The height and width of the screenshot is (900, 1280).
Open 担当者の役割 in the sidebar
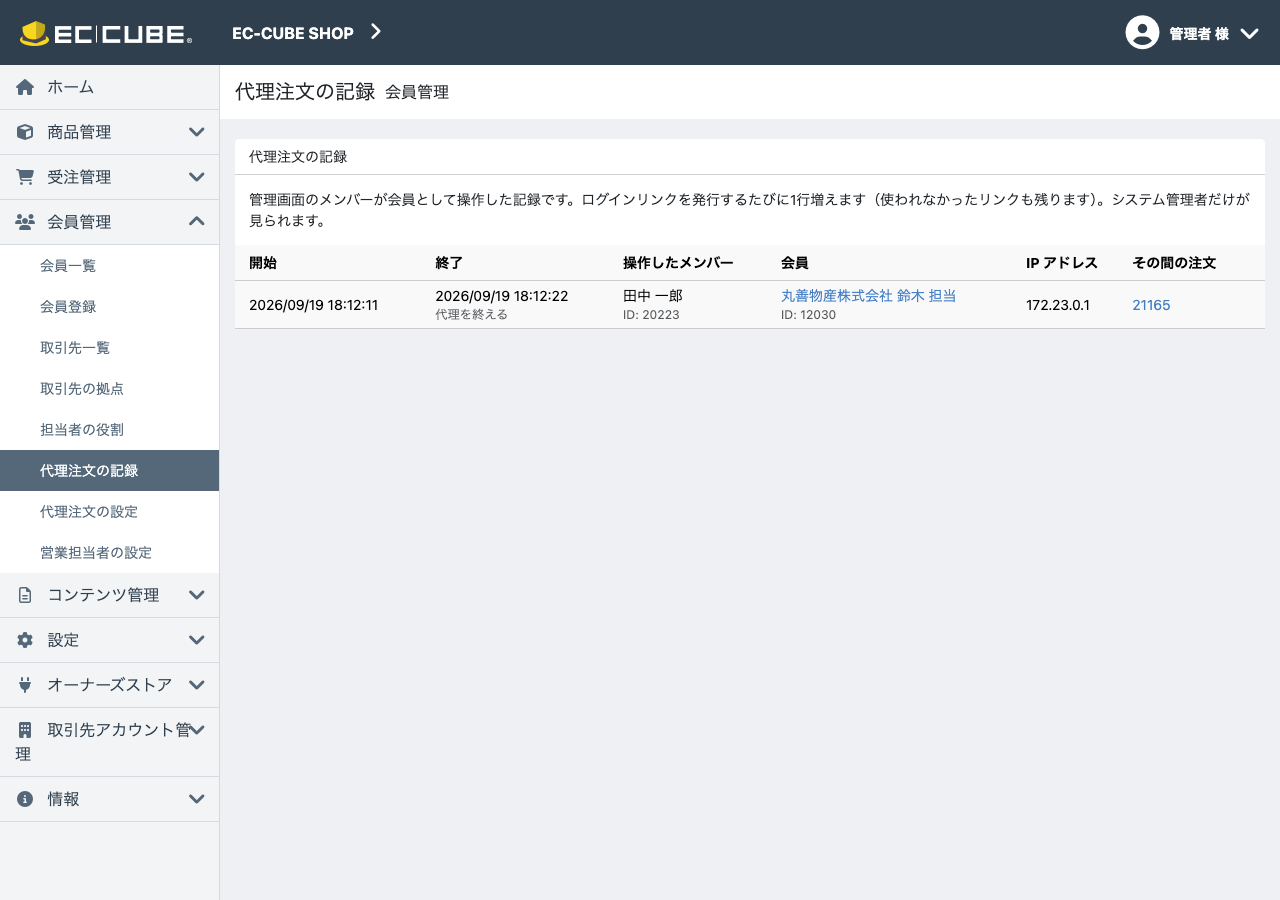[x=110, y=430]
